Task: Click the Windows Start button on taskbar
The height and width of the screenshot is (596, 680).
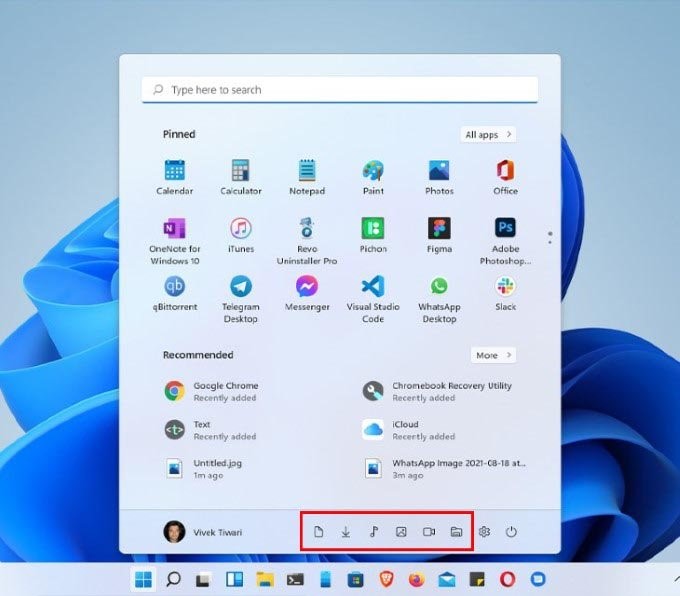Action: pos(145,579)
